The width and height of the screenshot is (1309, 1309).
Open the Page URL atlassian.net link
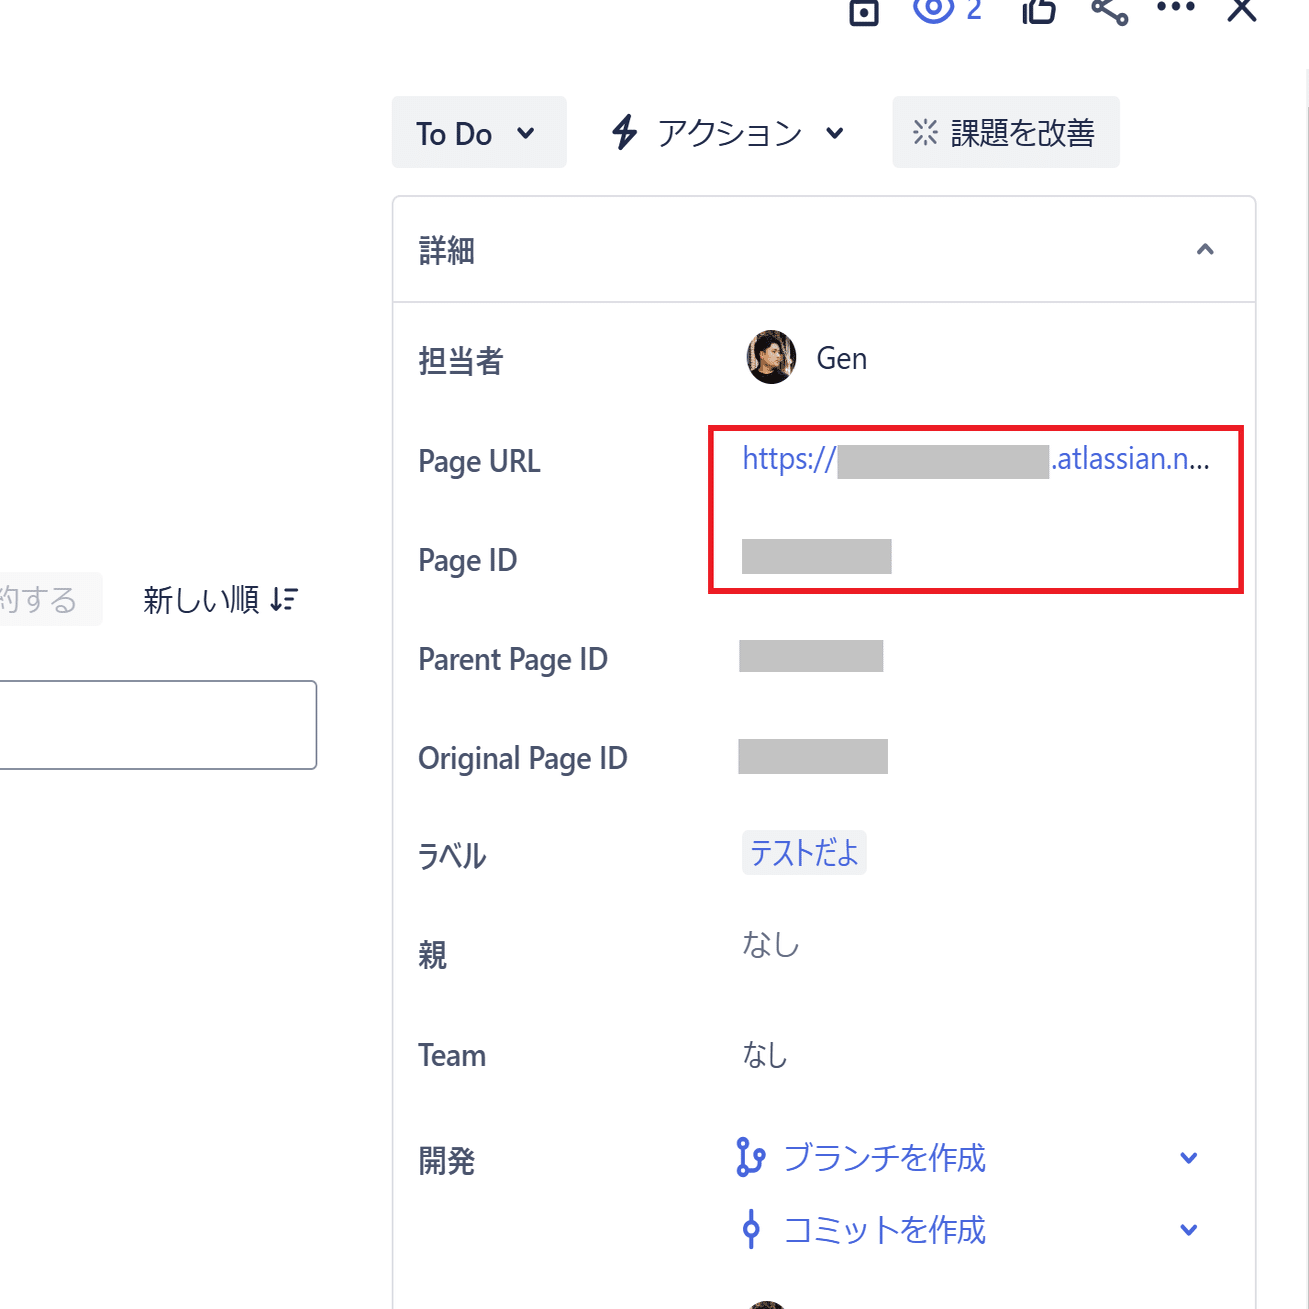(x=975, y=459)
